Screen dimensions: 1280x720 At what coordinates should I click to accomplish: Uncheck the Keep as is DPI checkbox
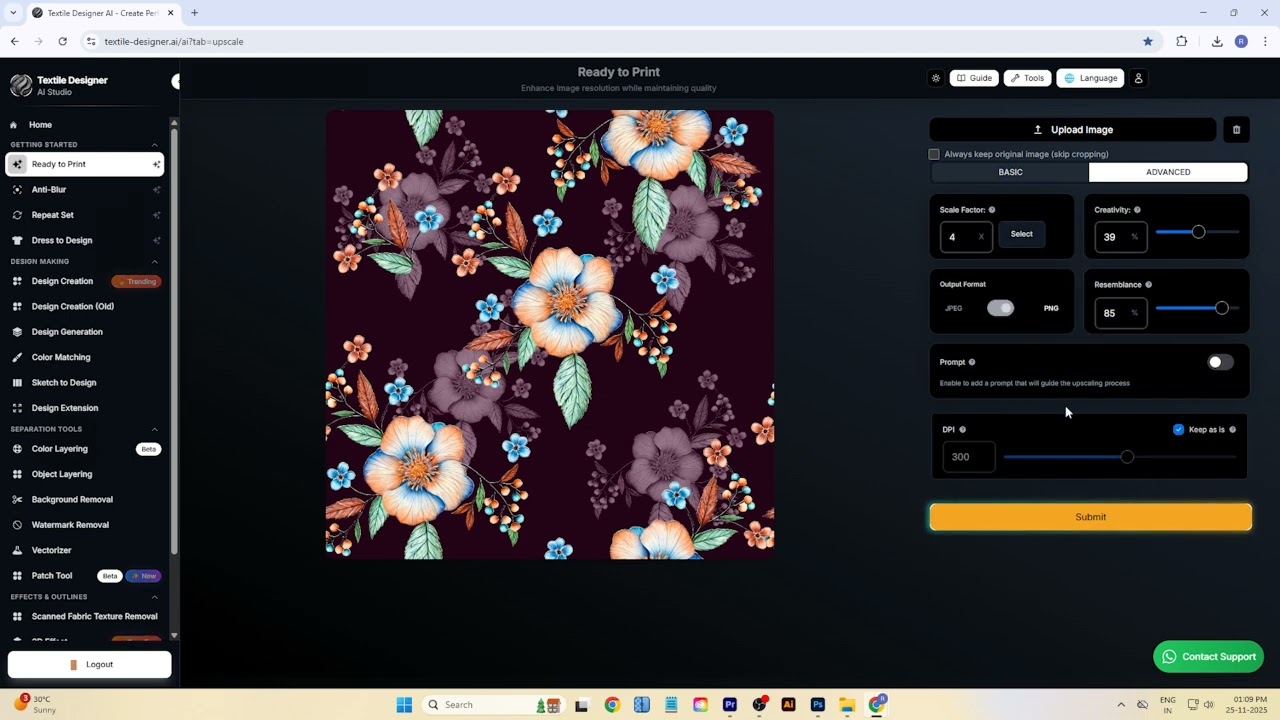[x=1178, y=430]
